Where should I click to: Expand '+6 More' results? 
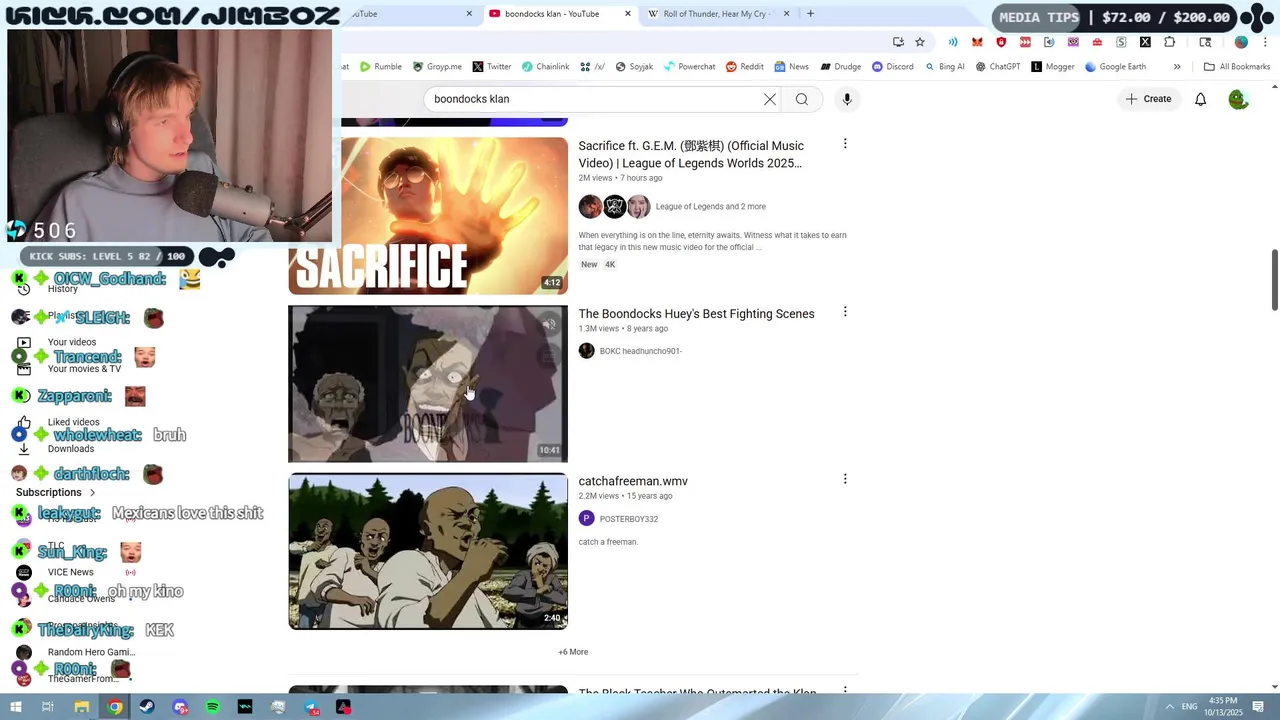coord(573,652)
